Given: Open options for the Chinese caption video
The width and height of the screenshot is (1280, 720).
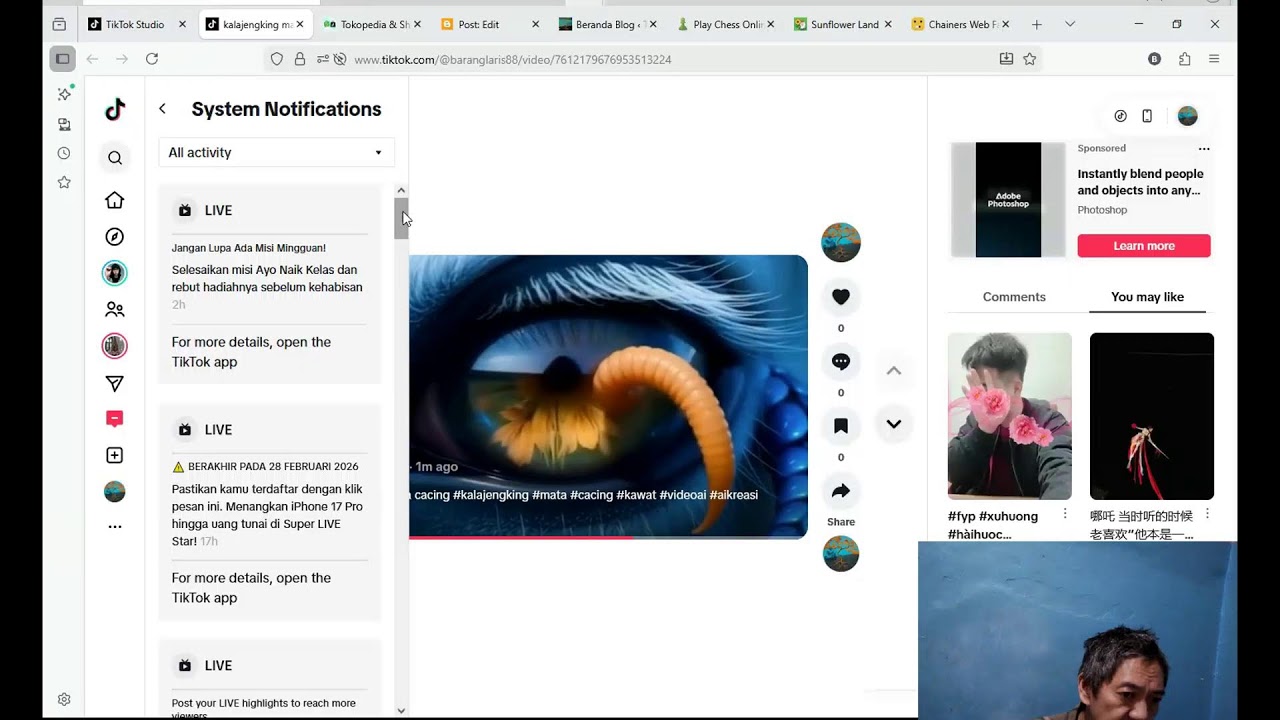Looking at the screenshot, I should [x=1207, y=514].
